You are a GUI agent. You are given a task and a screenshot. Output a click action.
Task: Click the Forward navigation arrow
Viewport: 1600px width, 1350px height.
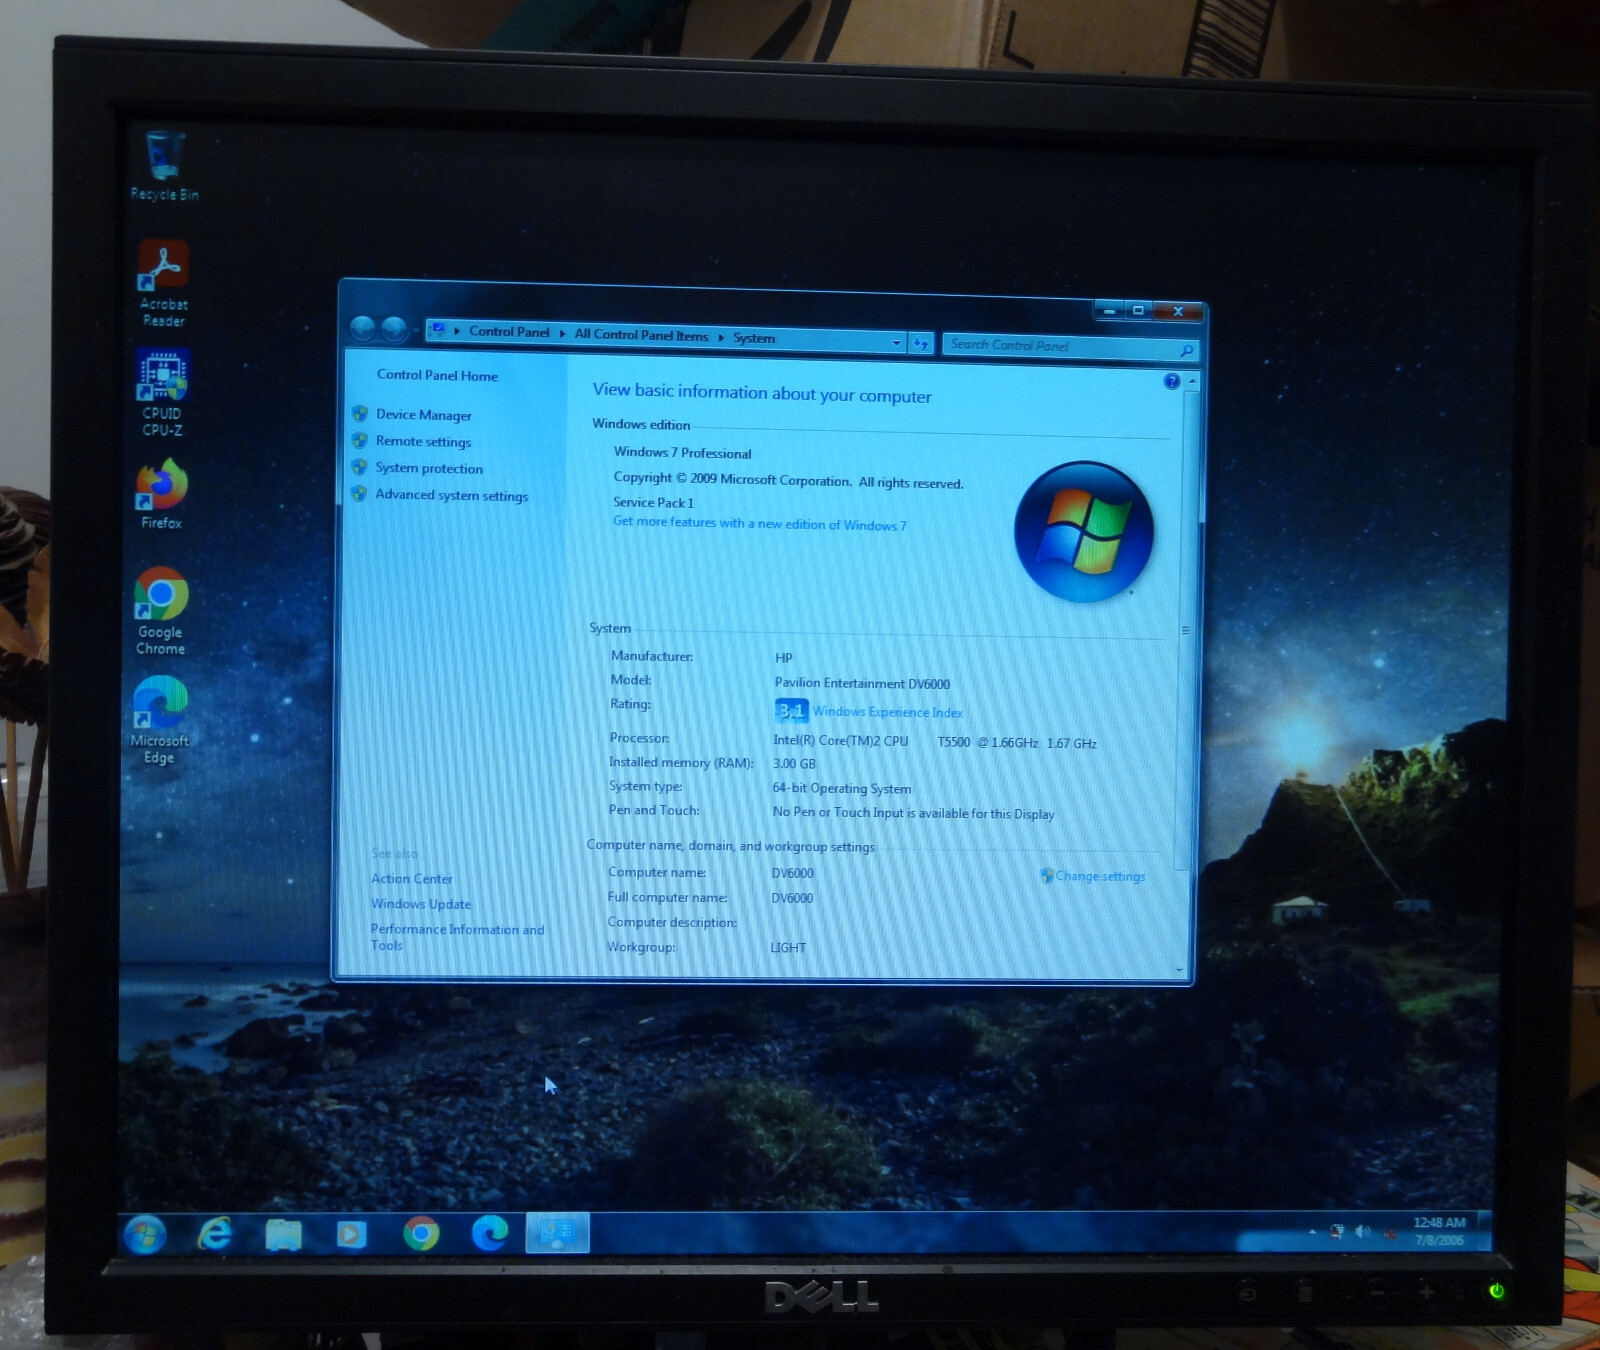click(x=395, y=328)
